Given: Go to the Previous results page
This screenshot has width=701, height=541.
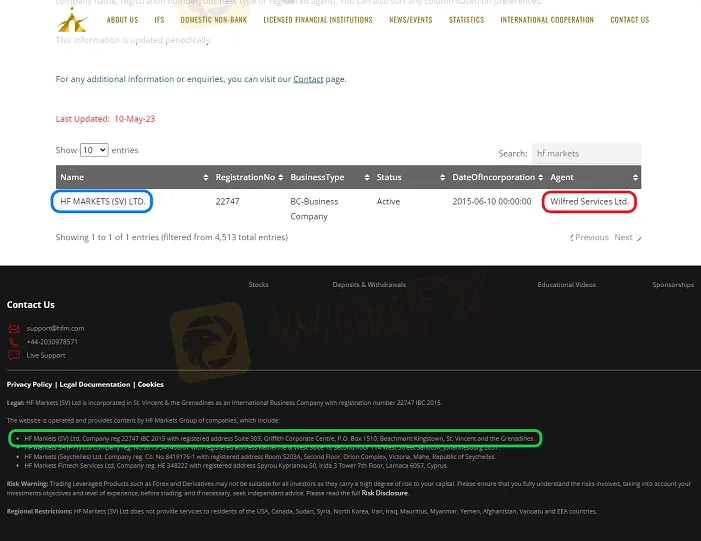Looking at the screenshot, I should coord(589,237).
